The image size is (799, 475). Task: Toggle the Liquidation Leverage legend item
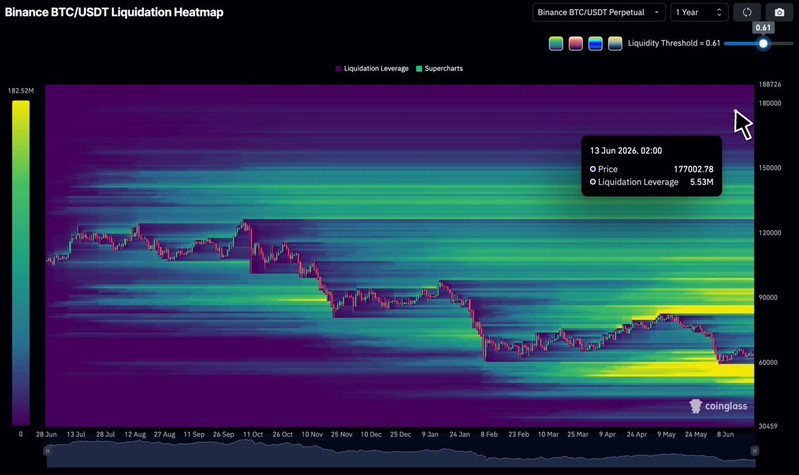[372, 68]
